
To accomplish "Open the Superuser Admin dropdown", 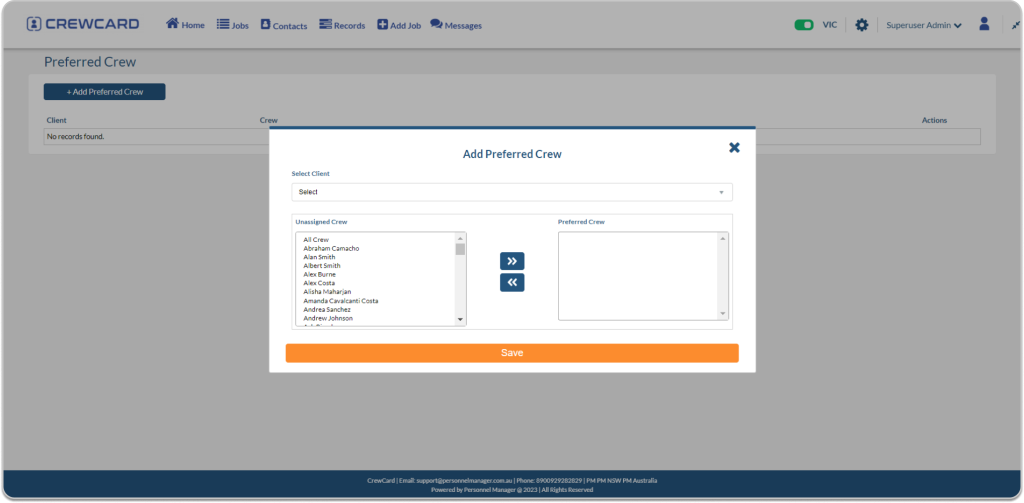I will (x=923, y=25).
